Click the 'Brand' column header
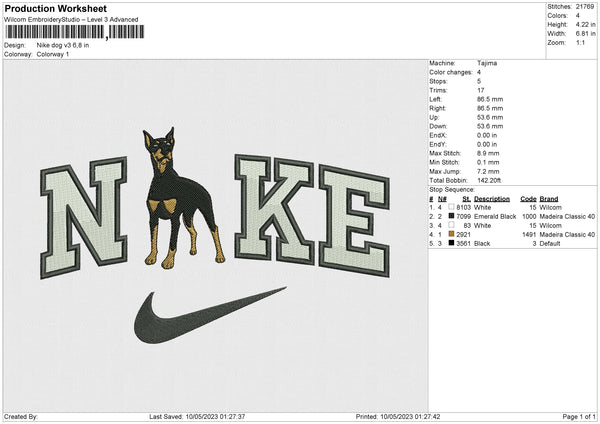Image resolution: width=600 pixels, height=424 pixels. click(x=549, y=199)
